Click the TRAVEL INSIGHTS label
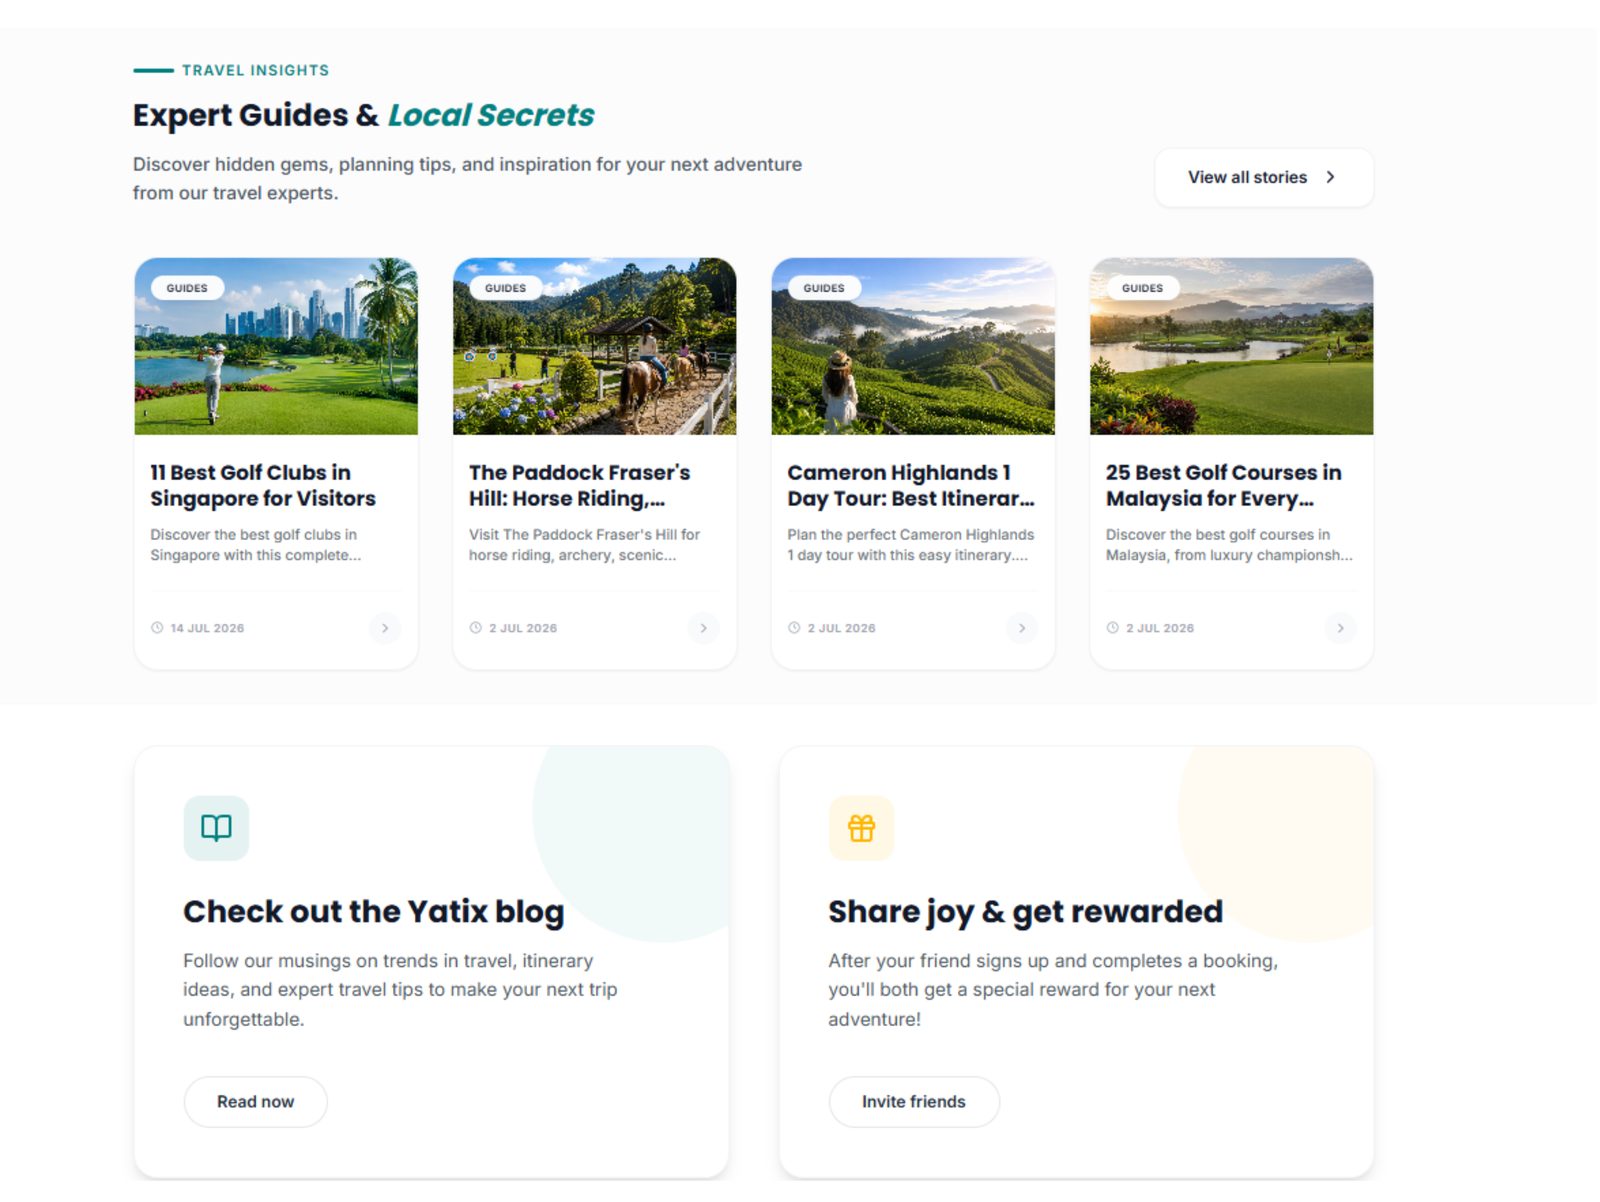Screen dimensions: 1600x1202 [256, 70]
